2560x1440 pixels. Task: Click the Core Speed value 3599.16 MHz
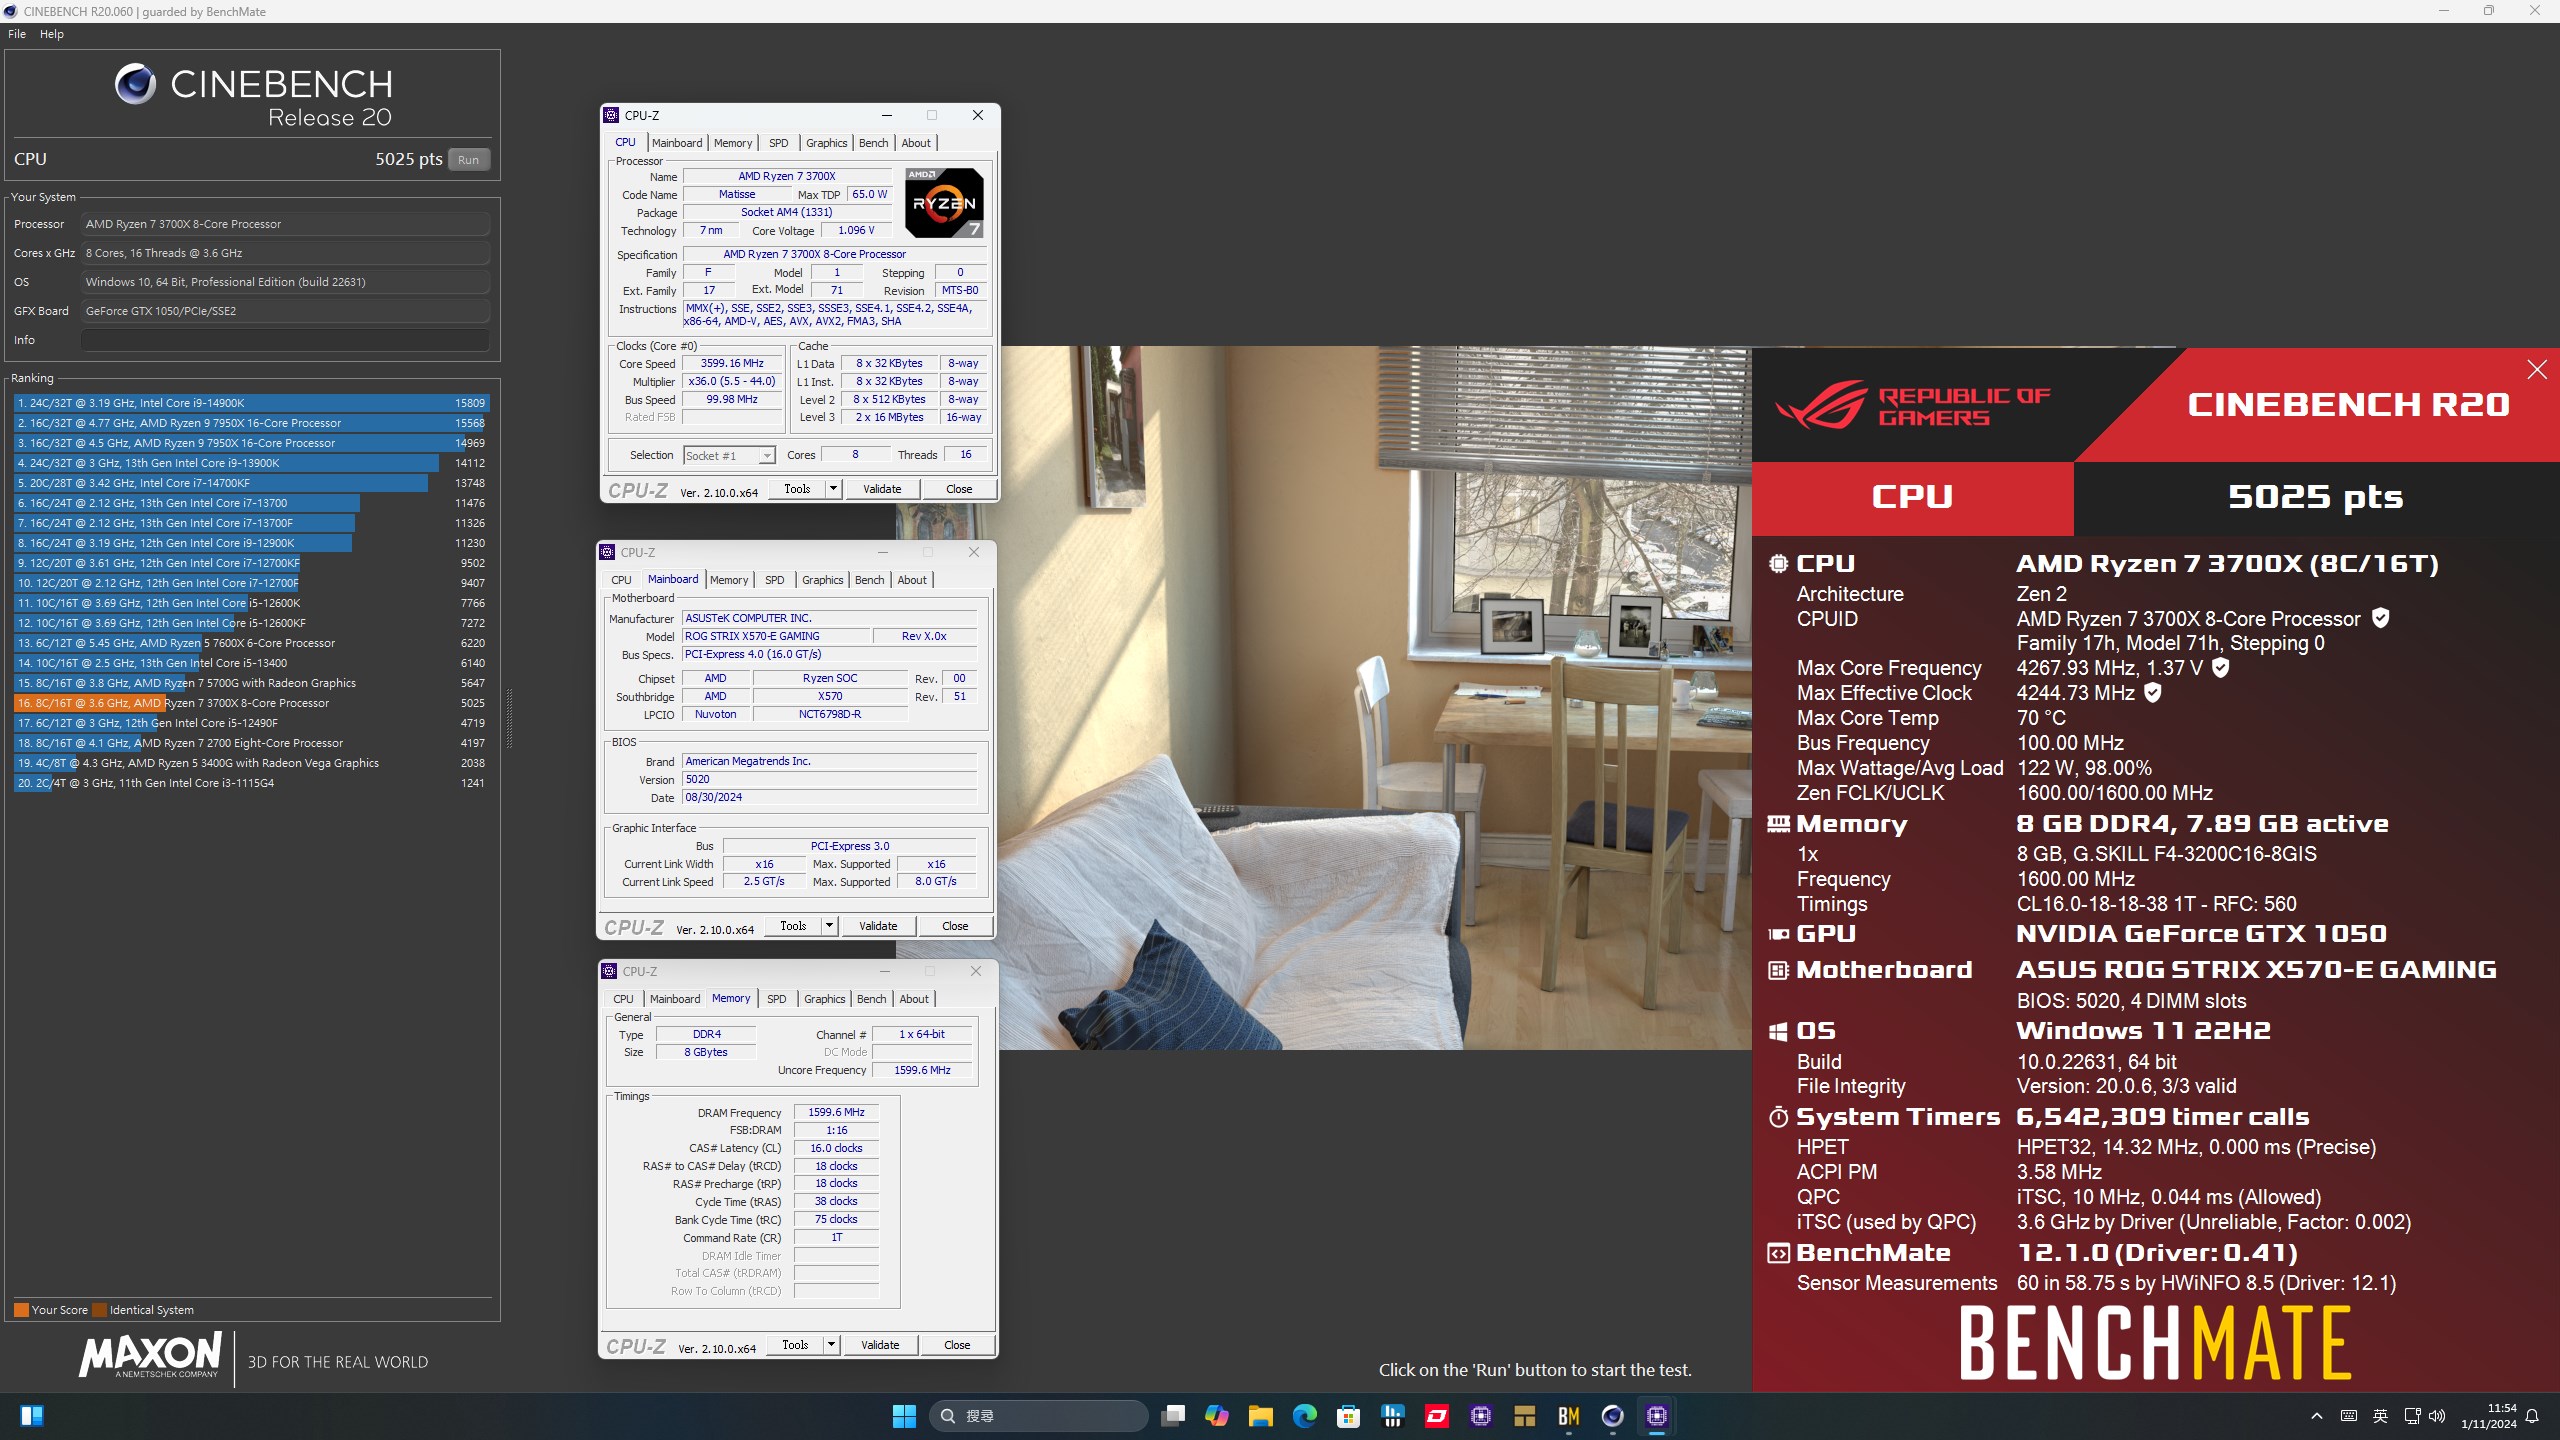click(732, 364)
